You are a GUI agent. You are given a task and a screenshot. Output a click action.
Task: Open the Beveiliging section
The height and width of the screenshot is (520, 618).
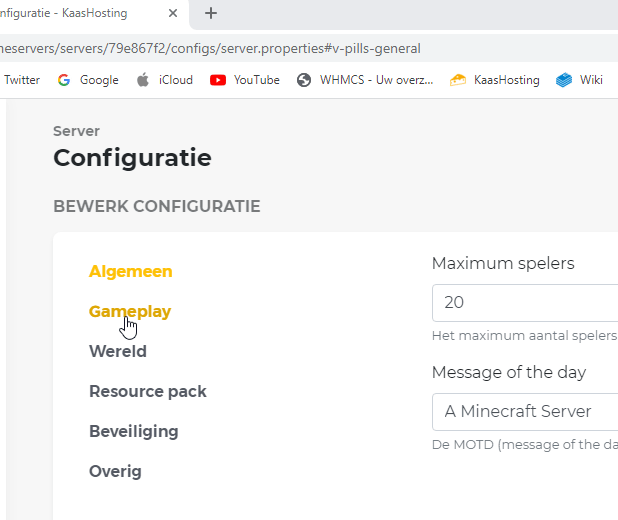point(133,431)
